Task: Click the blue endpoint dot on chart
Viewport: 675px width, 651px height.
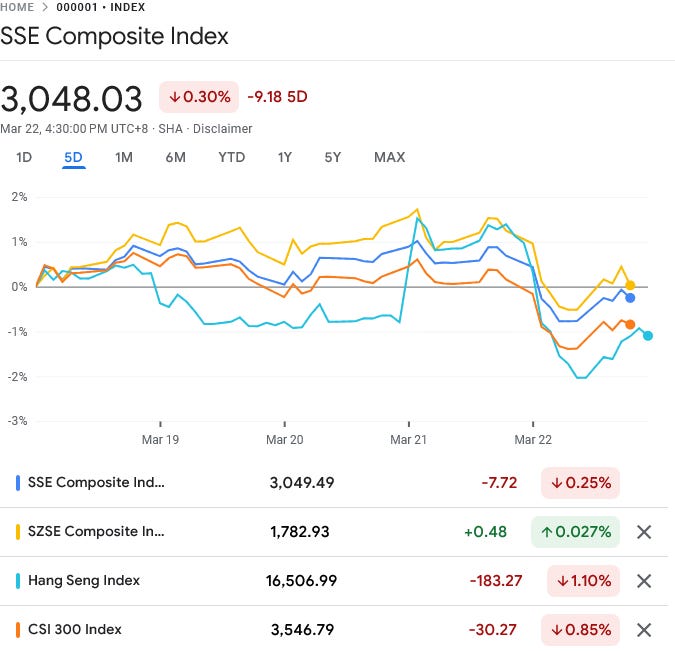Action: (x=630, y=298)
